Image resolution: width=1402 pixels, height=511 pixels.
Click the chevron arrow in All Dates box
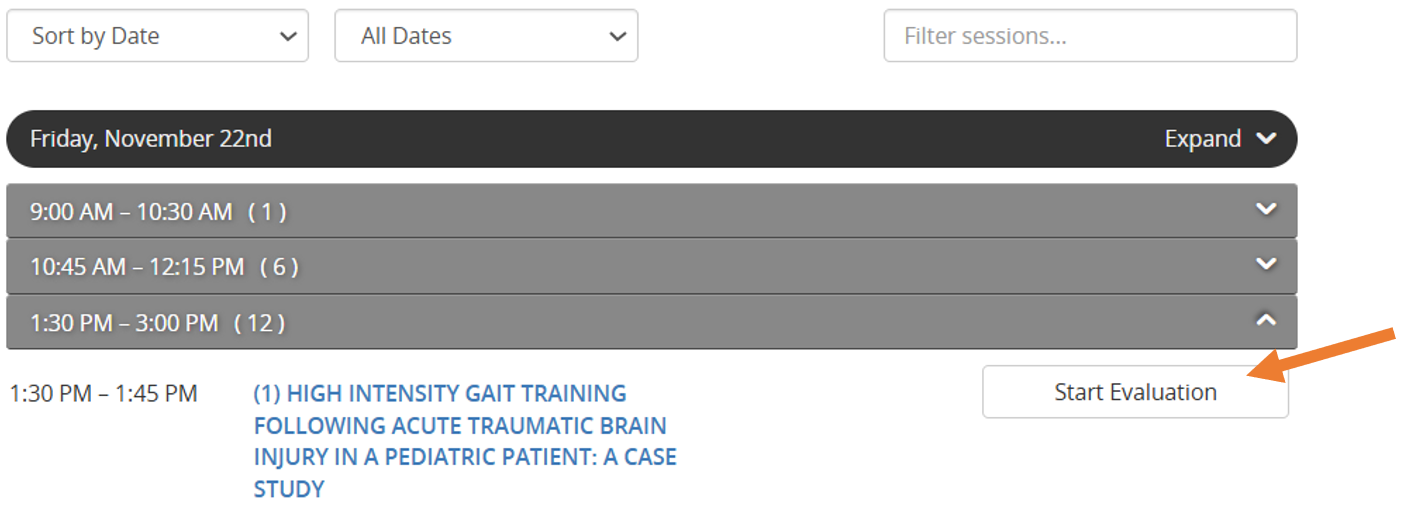tap(617, 37)
